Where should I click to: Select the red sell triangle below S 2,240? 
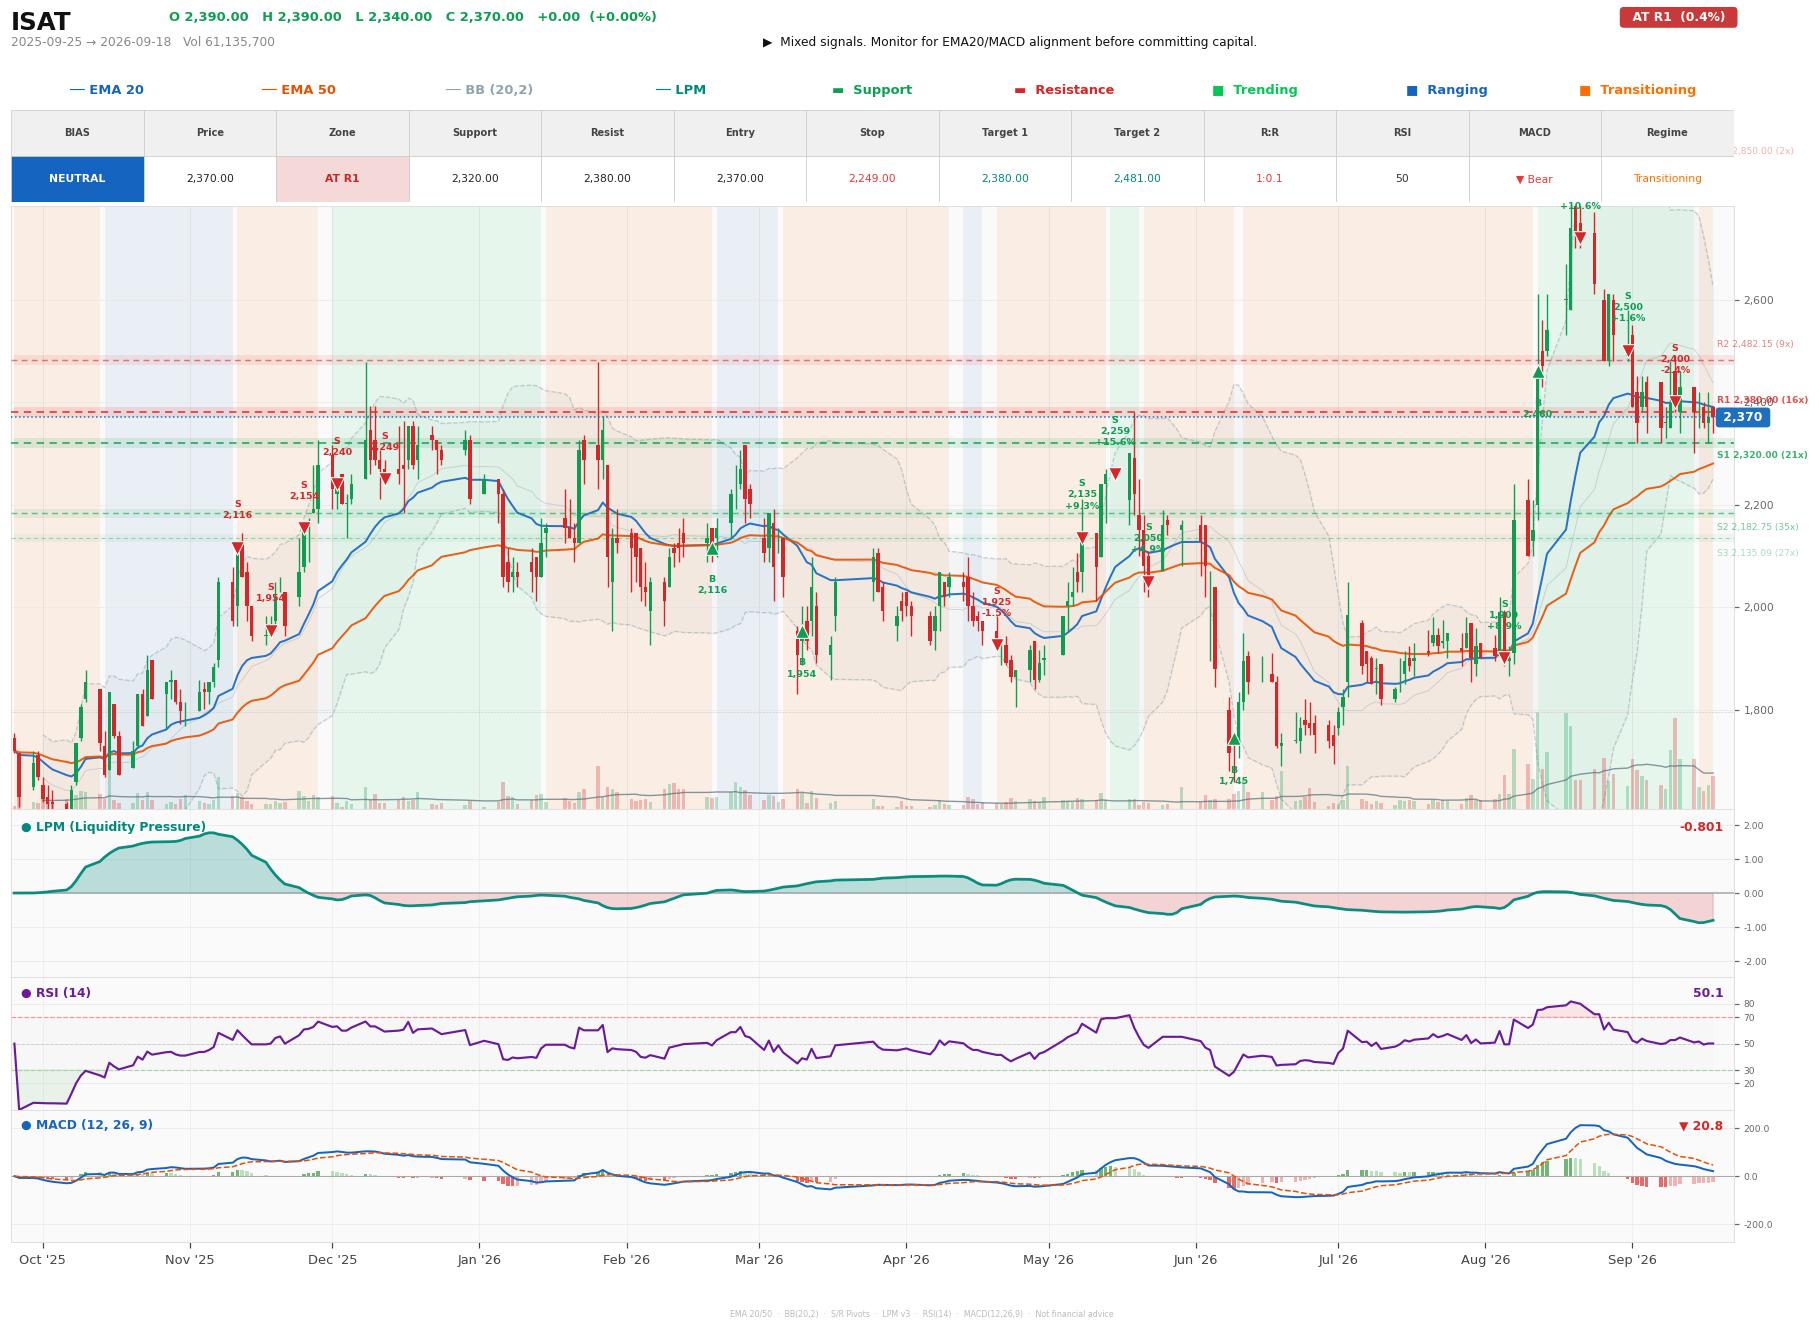pyautogui.click(x=337, y=485)
